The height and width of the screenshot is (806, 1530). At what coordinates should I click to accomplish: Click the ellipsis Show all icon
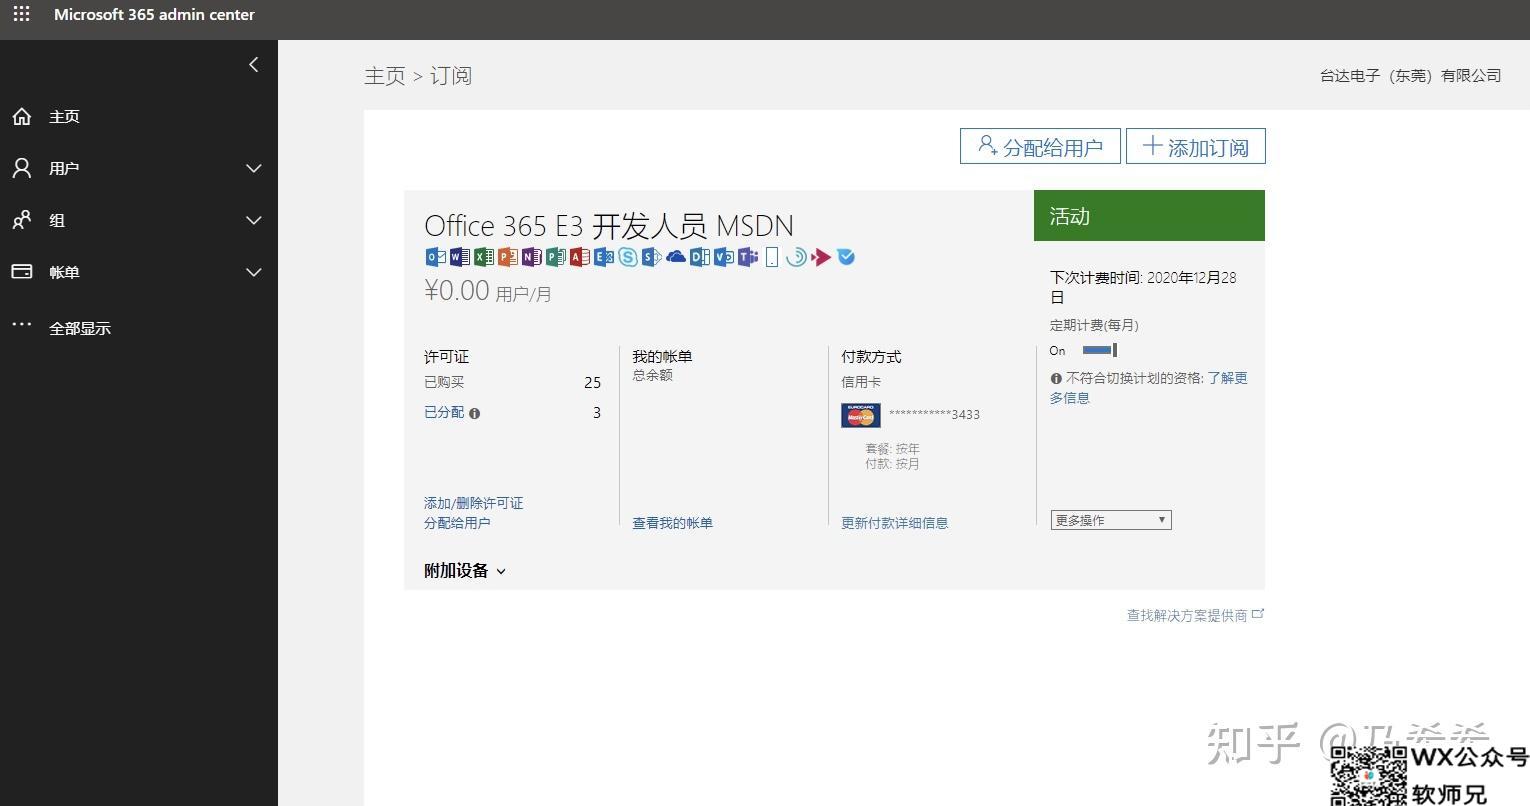22,324
